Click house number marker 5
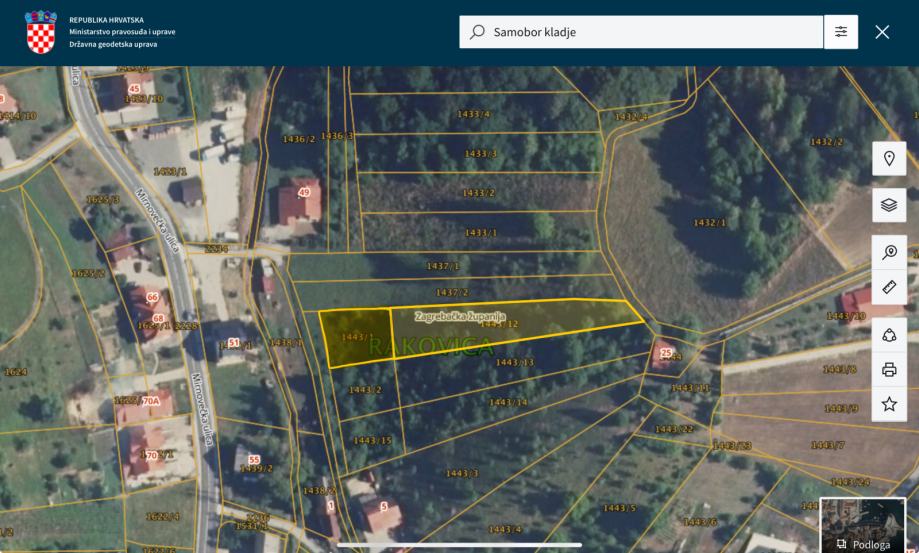 [x=384, y=507]
